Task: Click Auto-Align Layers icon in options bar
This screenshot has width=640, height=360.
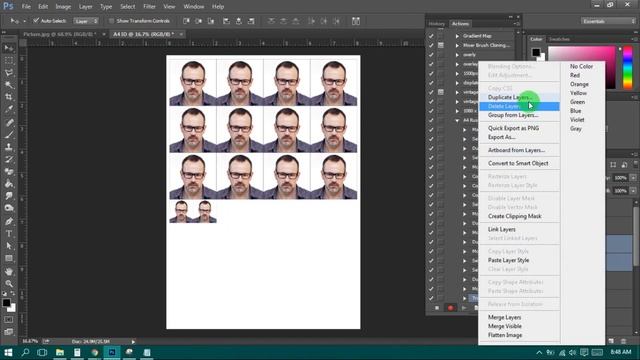Action: point(356,21)
